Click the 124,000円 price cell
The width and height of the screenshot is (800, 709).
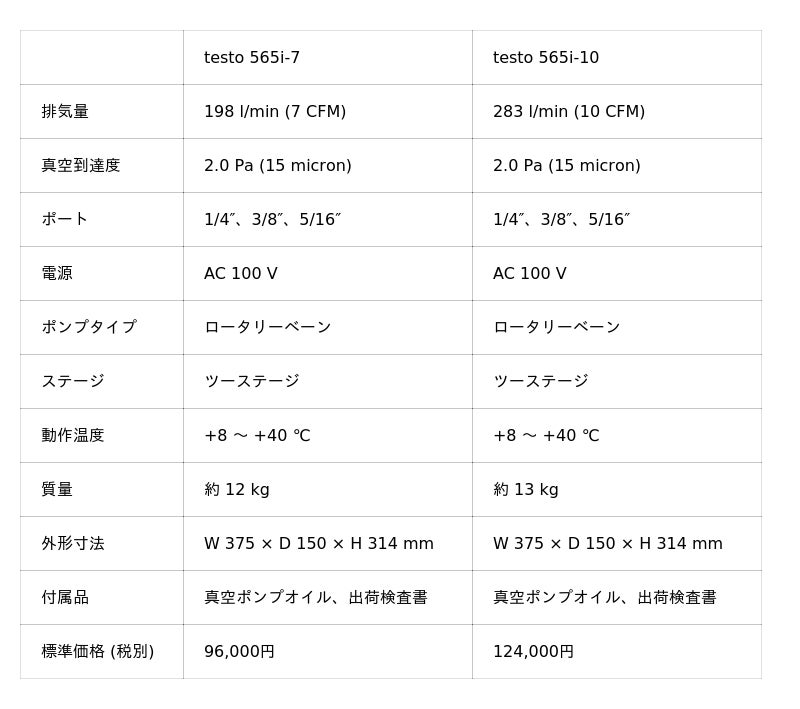534,652
